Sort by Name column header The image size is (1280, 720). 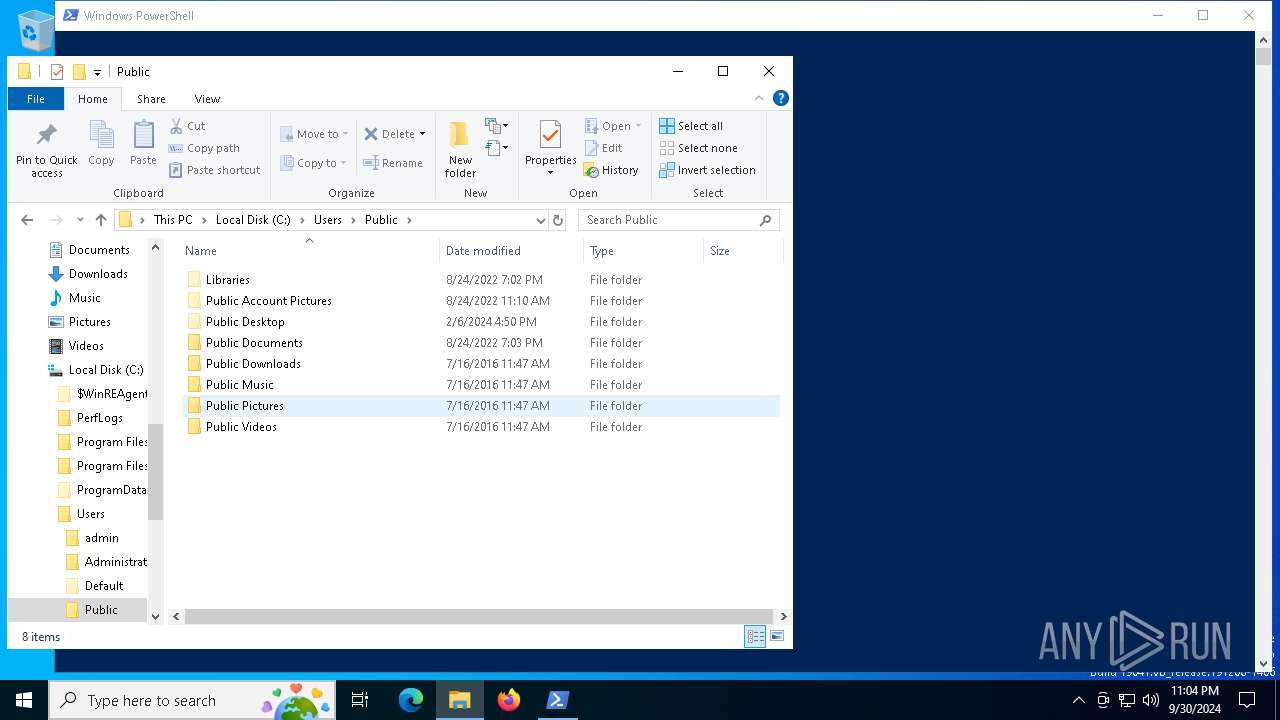pyautogui.click(x=309, y=251)
